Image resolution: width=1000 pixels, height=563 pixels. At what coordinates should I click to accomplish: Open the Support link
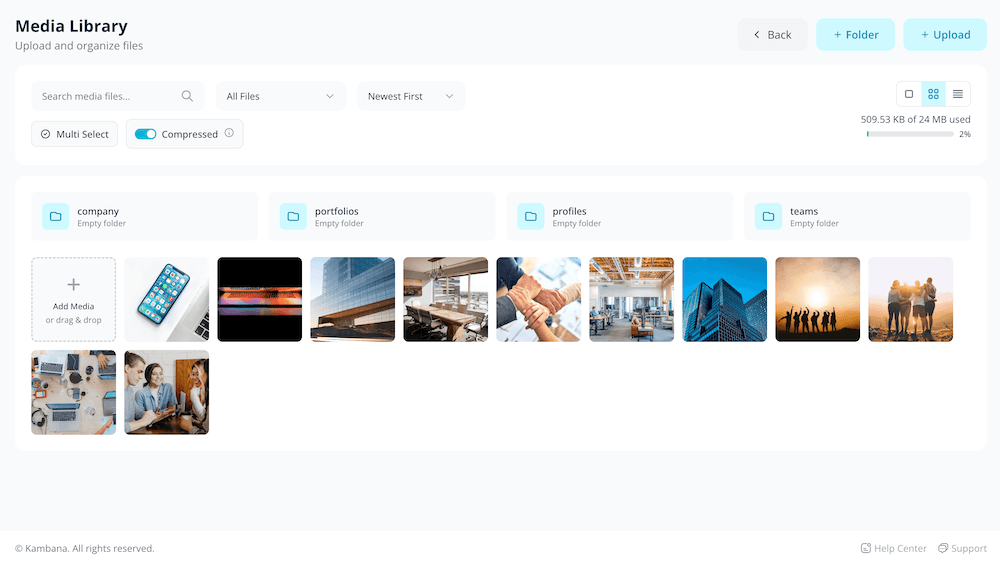[x=962, y=548]
